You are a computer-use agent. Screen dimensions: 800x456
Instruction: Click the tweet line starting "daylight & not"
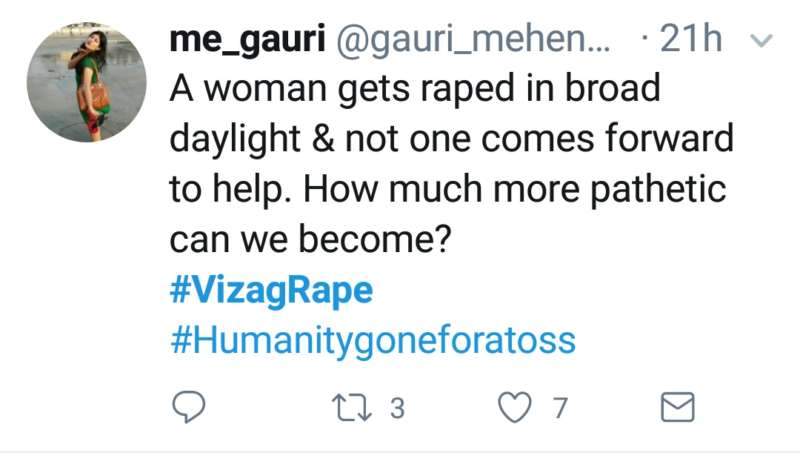(451, 139)
